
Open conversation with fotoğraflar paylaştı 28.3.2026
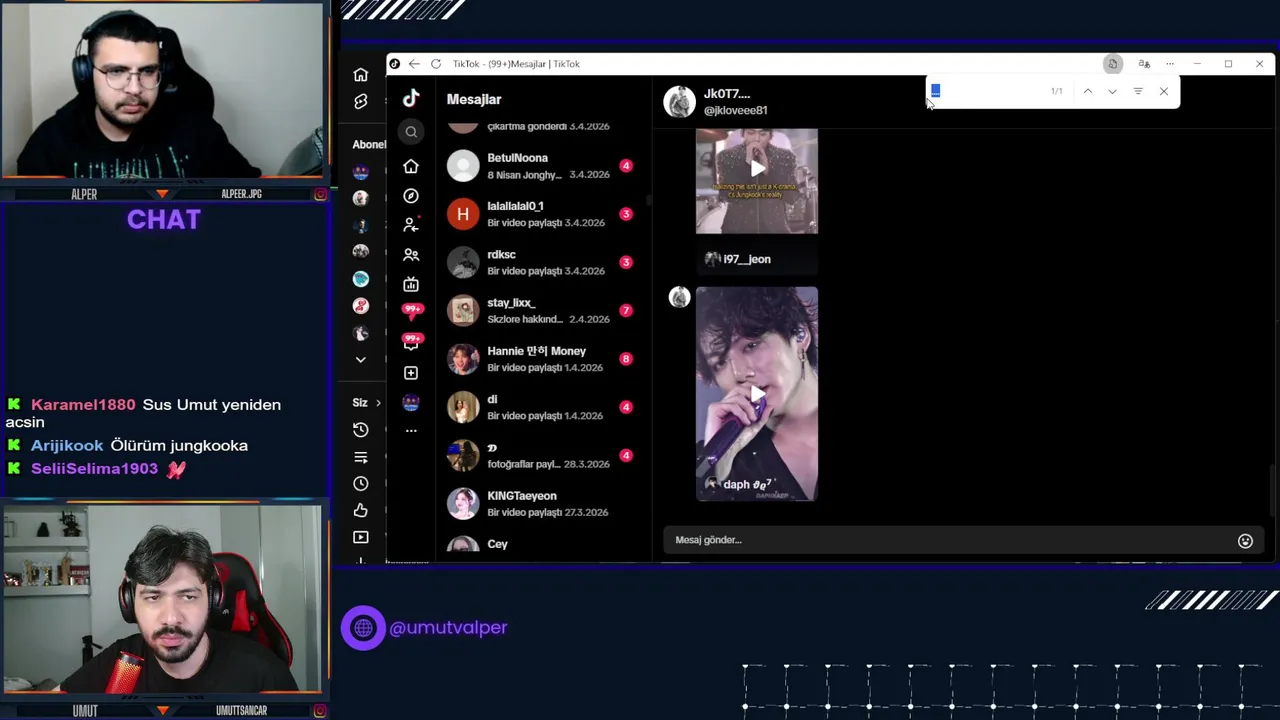pyautogui.click(x=543, y=455)
